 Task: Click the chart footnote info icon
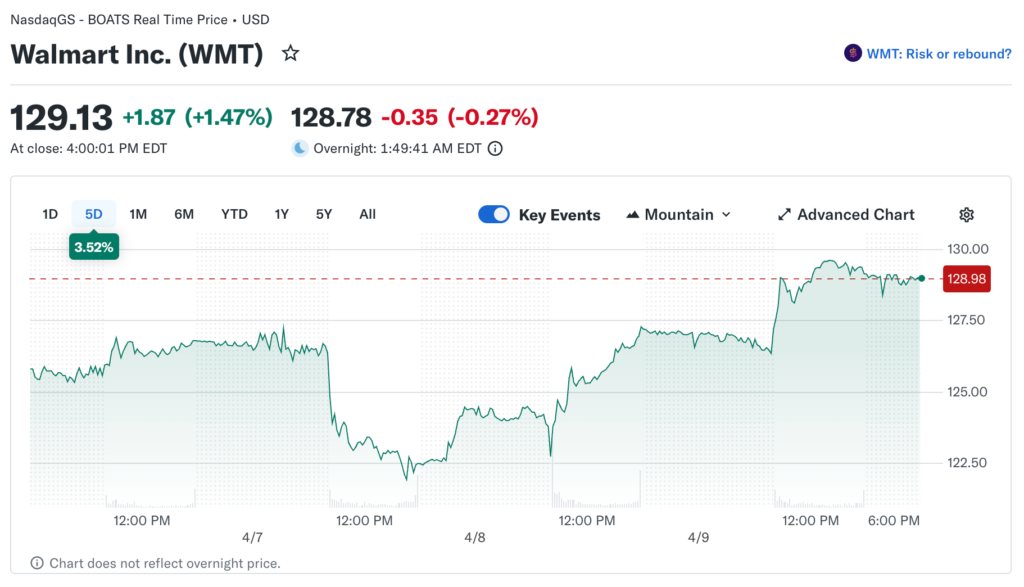pyautogui.click(x=37, y=563)
